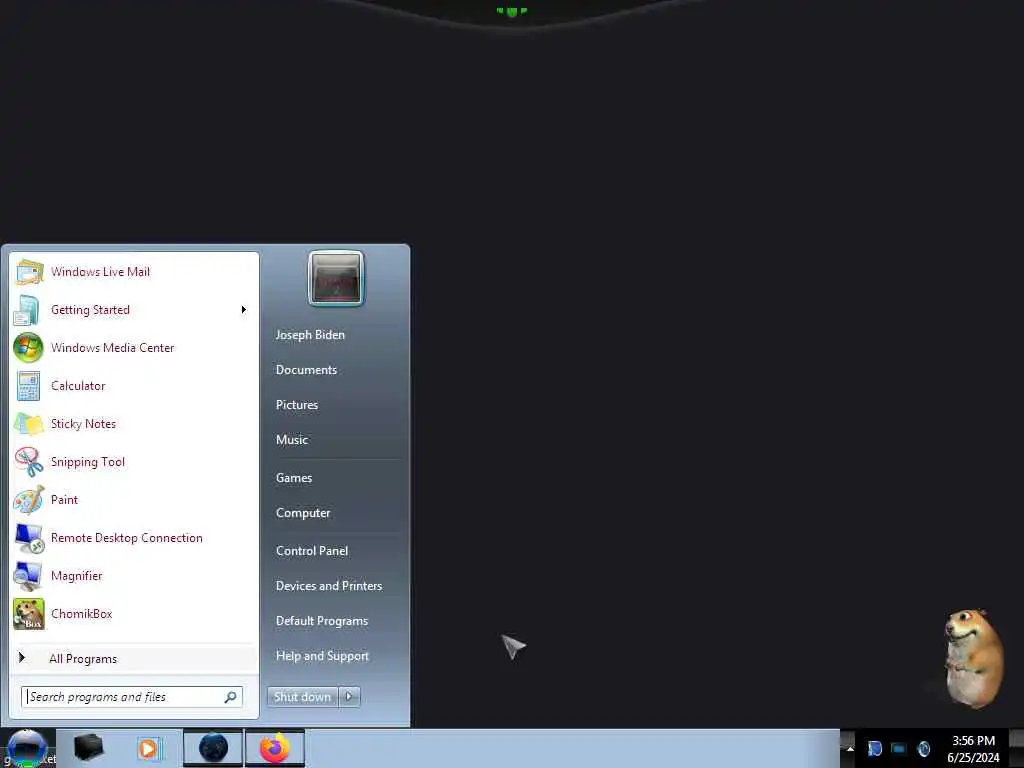Click the hamster desktop mascot

click(972, 658)
